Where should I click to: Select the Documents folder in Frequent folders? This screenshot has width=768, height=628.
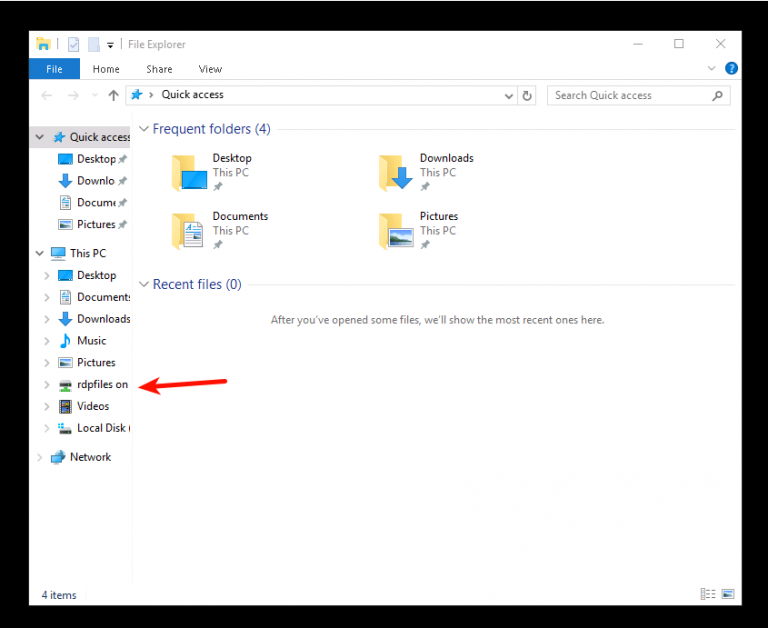[x=220, y=230]
